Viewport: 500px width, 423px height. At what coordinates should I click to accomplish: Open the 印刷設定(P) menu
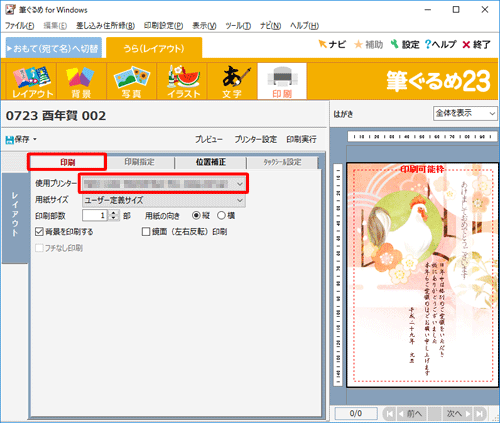163,26
